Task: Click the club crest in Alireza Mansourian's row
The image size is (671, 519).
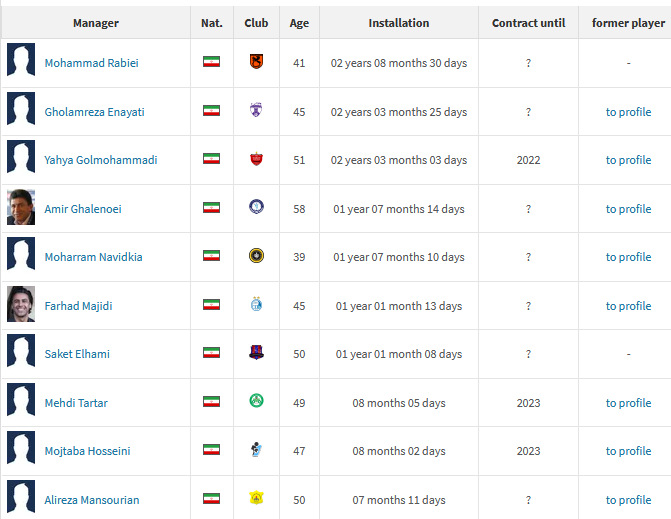Action: click(256, 499)
